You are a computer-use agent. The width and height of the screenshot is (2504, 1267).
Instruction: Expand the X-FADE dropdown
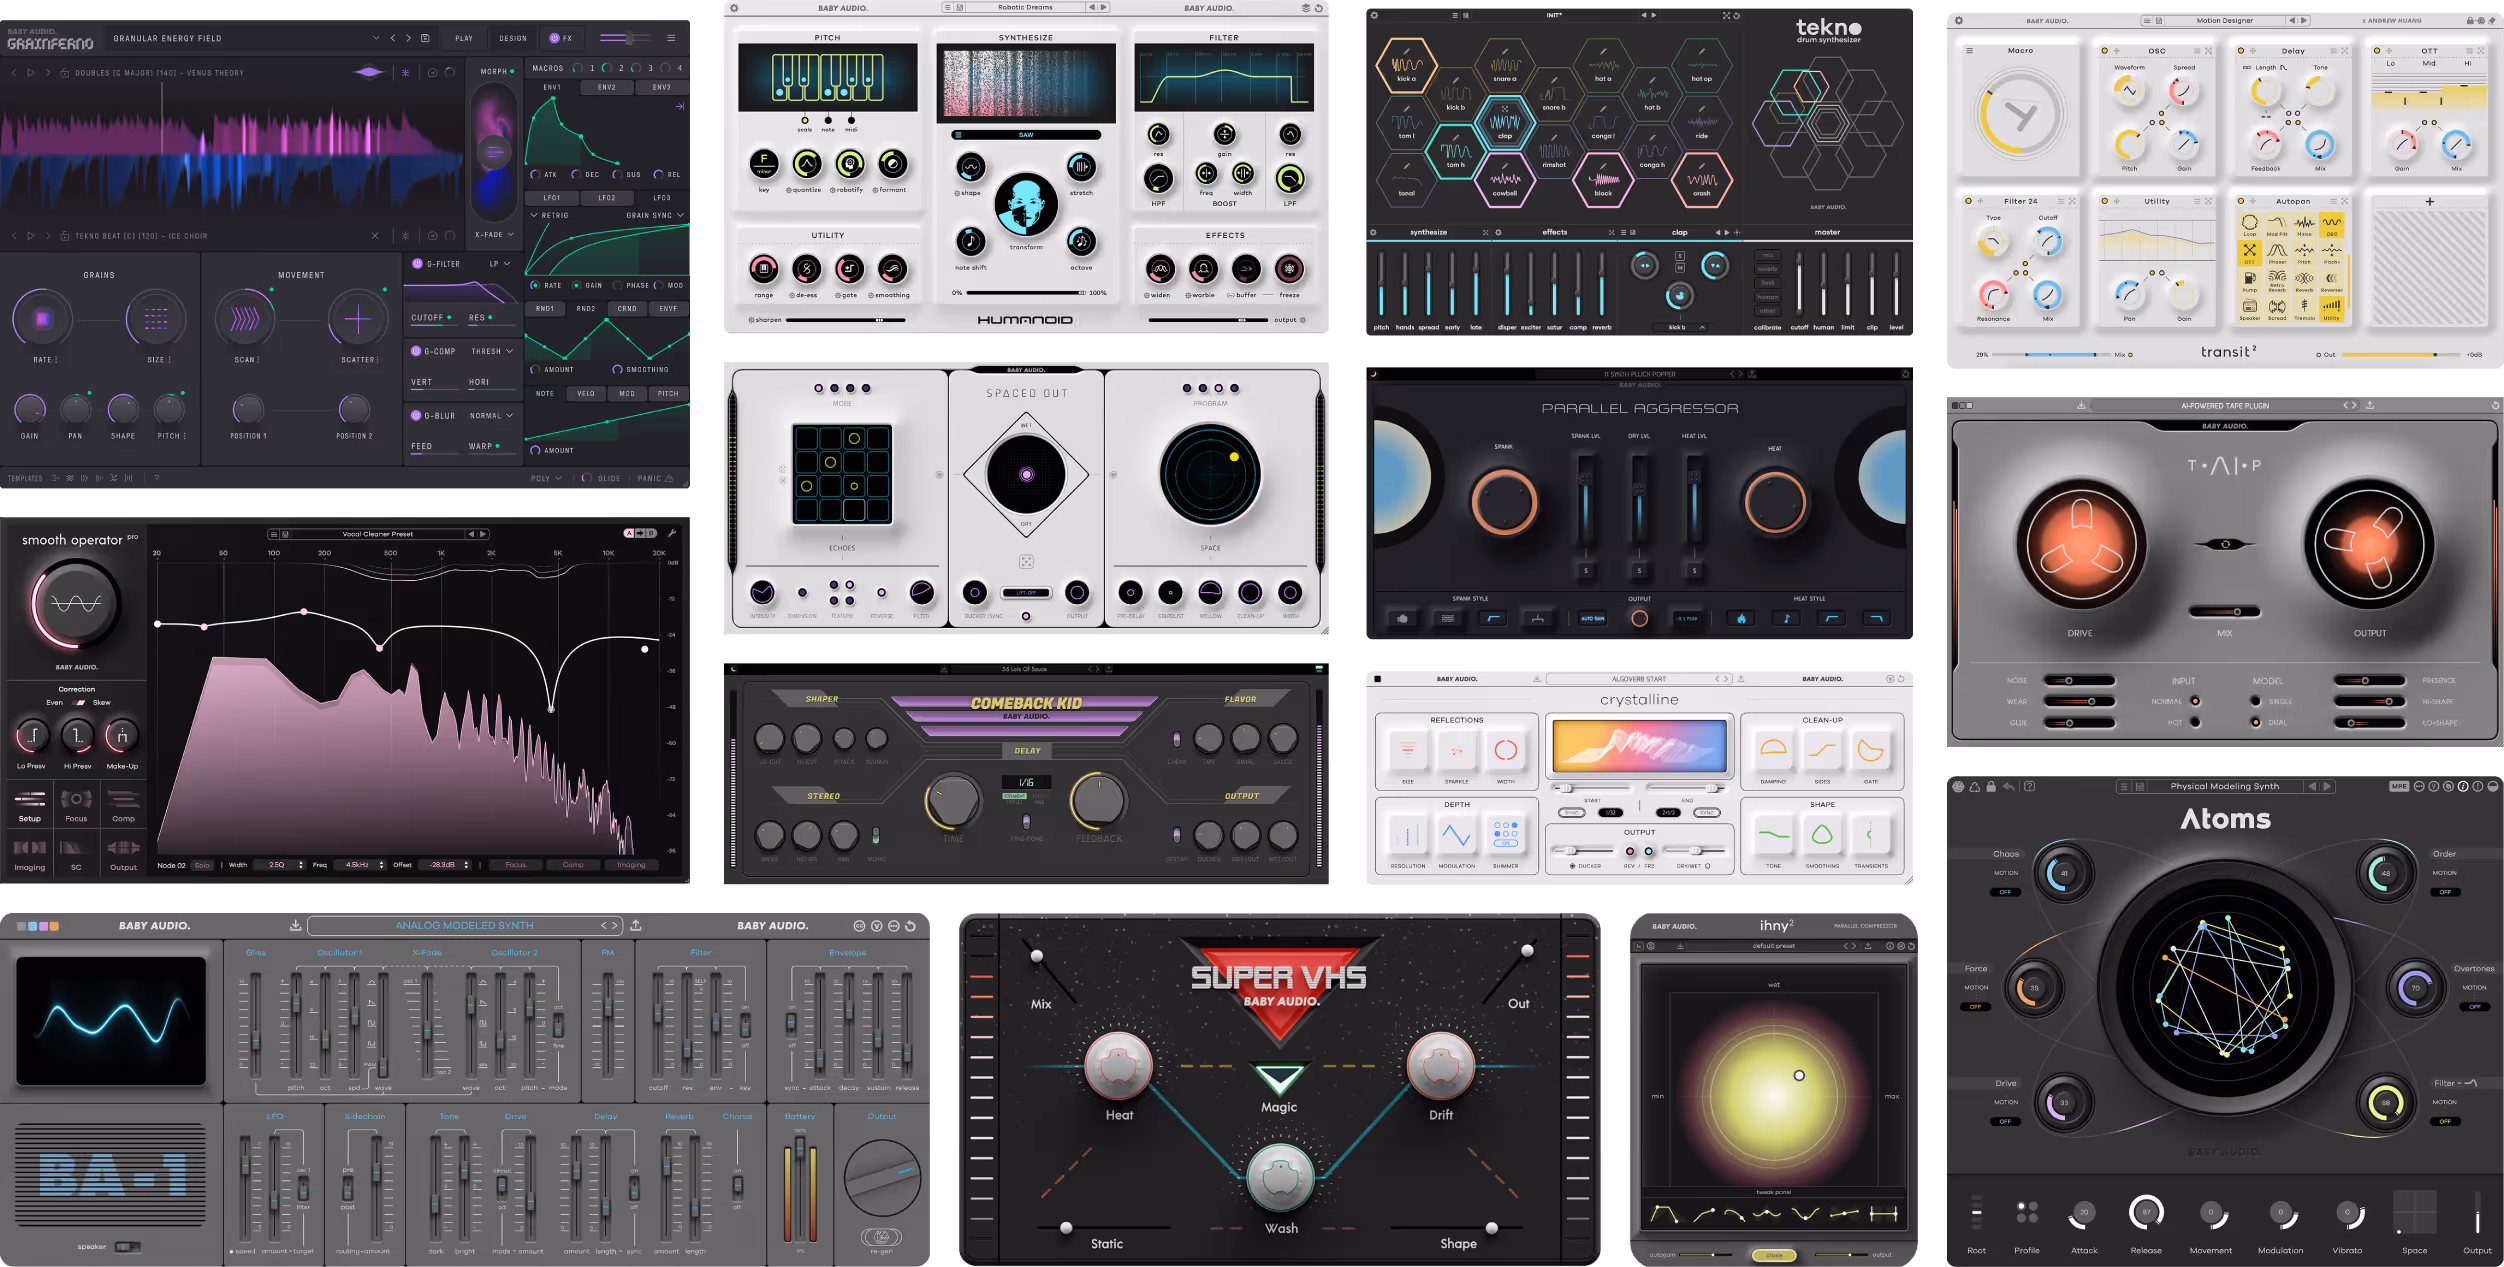pyautogui.click(x=494, y=235)
